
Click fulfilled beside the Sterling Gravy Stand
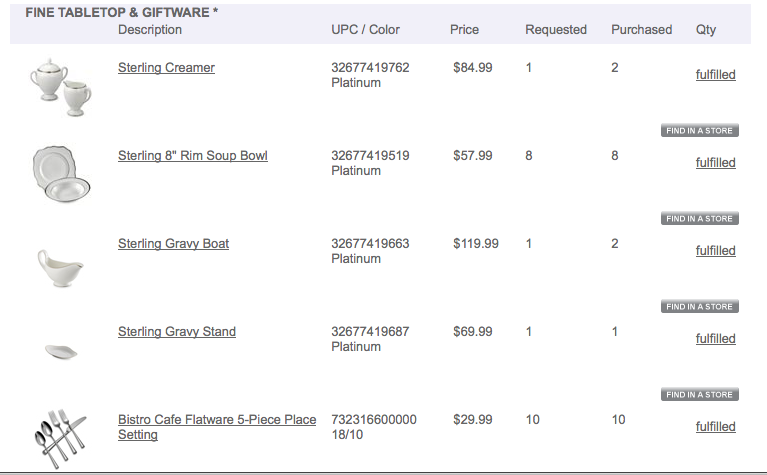click(715, 339)
